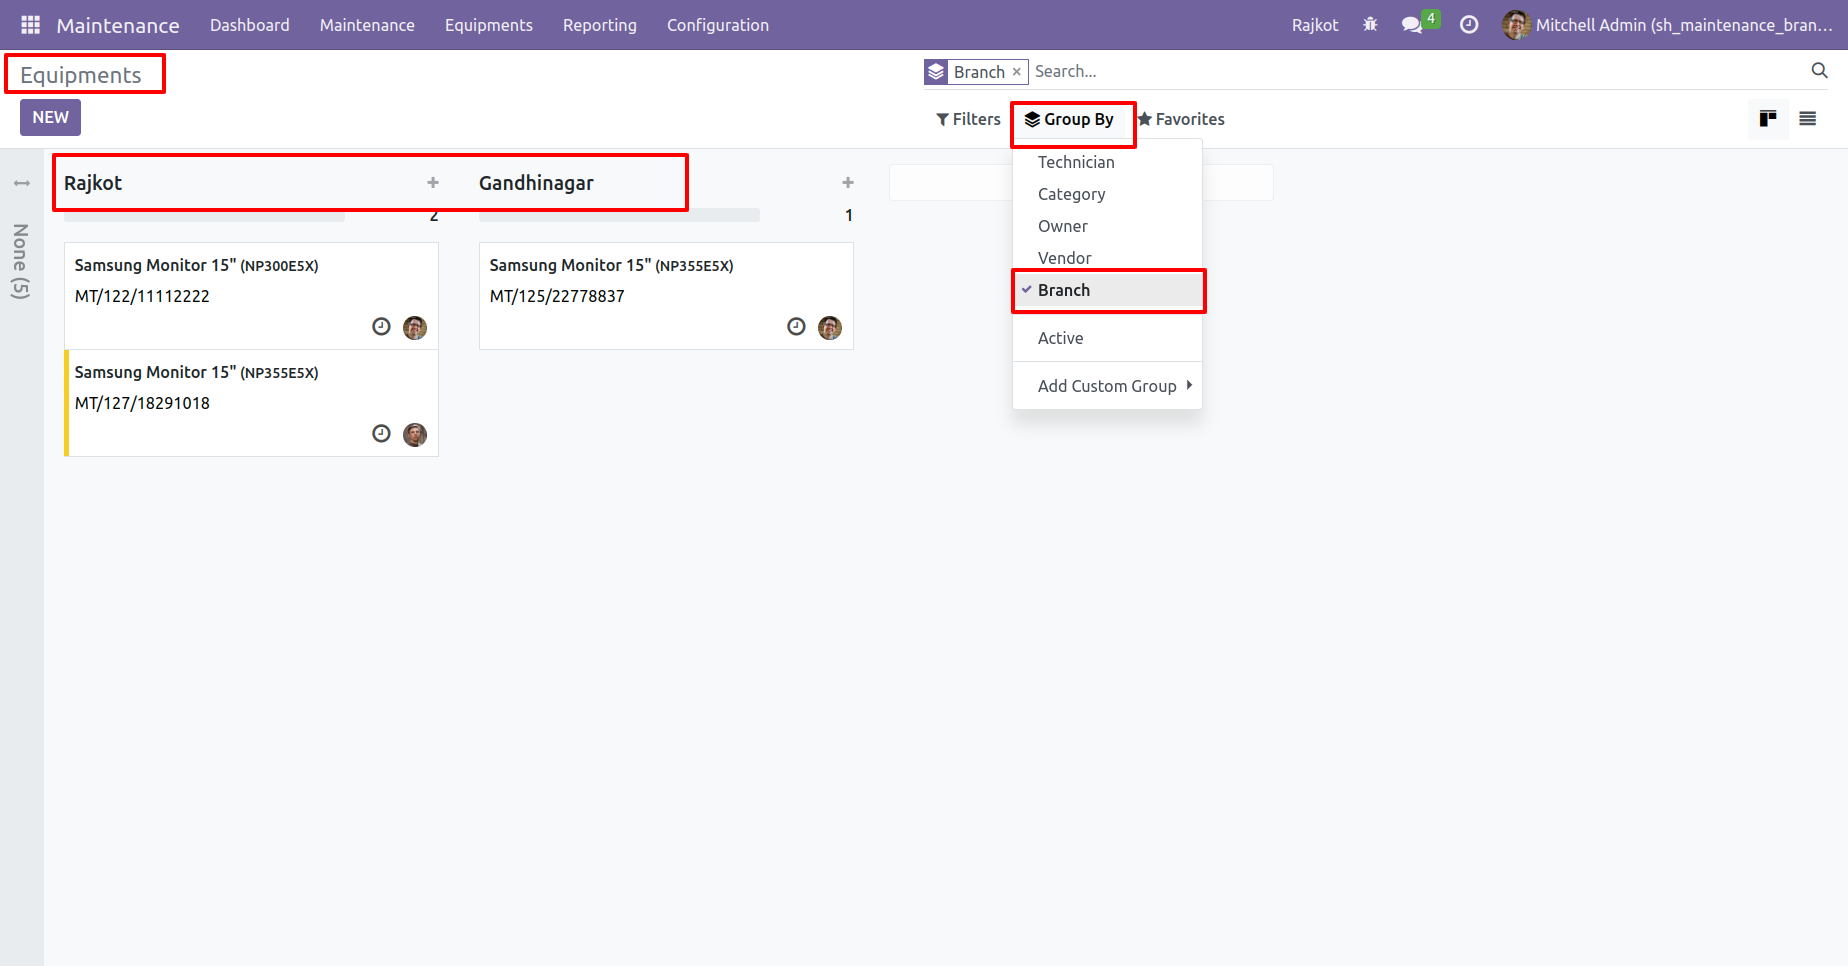Create a new equipment with NEW button
This screenshot has height=966, width=1848.
50,117
